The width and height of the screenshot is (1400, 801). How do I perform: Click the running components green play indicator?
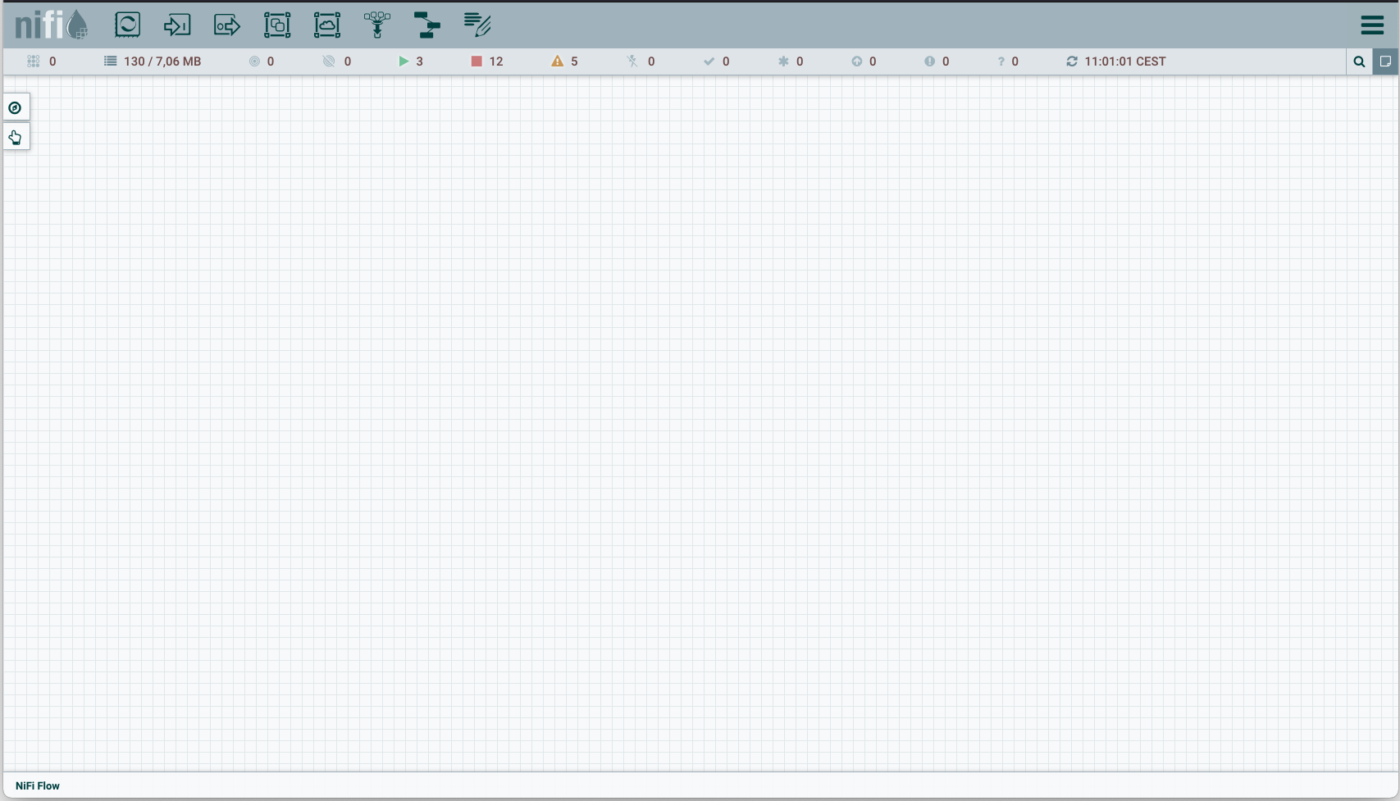404,62
